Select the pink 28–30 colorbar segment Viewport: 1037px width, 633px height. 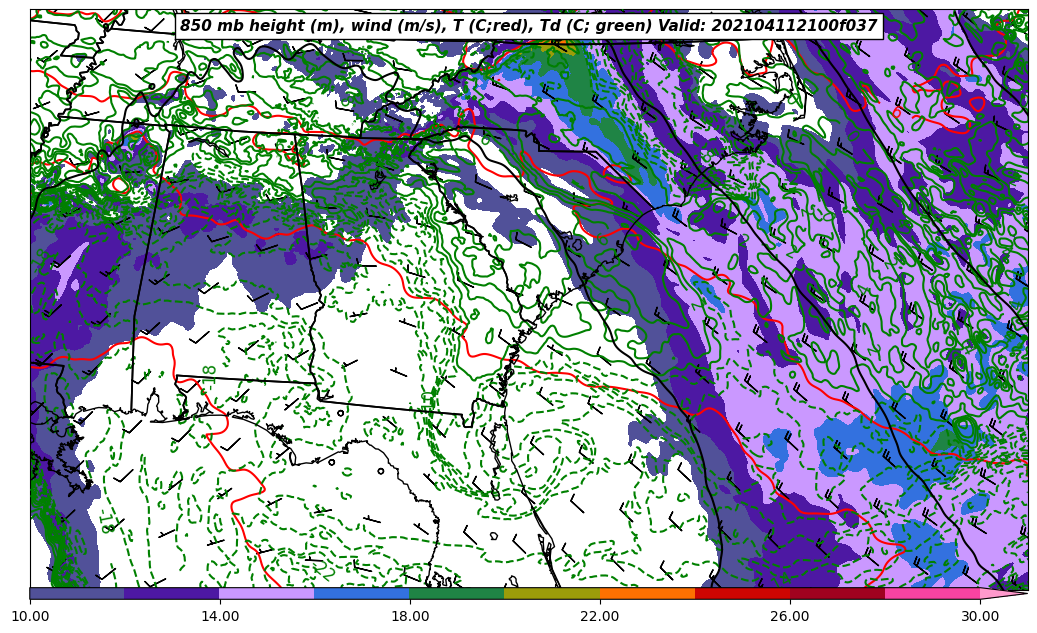(x=932, y=593)
